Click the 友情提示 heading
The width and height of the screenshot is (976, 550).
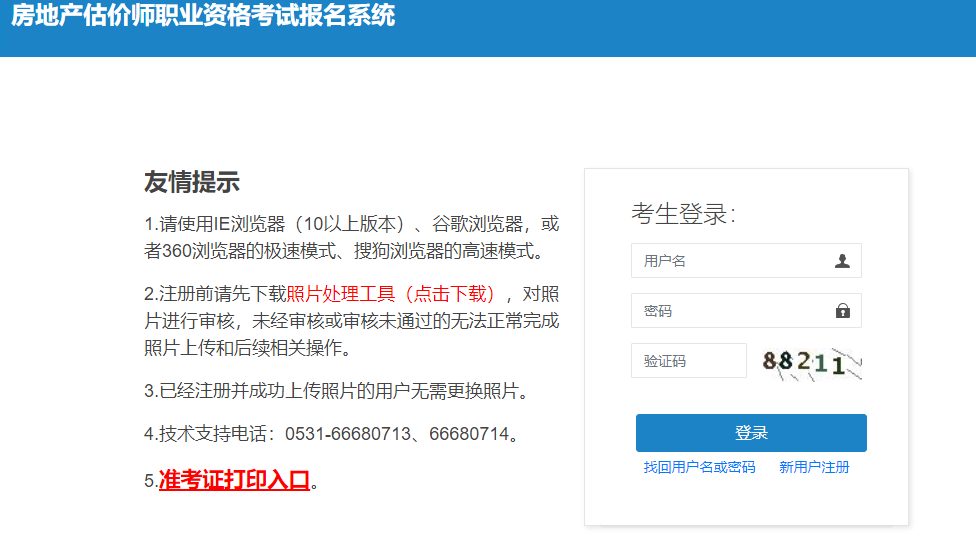[192, 182]
